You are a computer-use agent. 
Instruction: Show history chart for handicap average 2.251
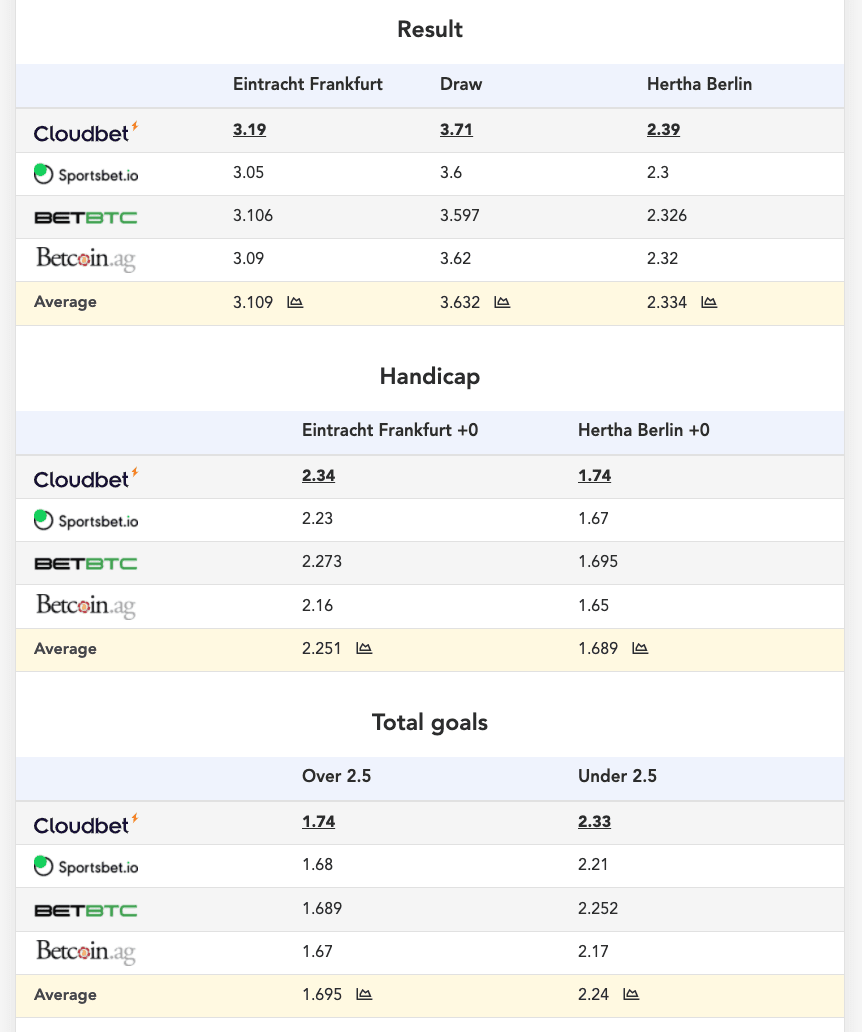(364, 648)
